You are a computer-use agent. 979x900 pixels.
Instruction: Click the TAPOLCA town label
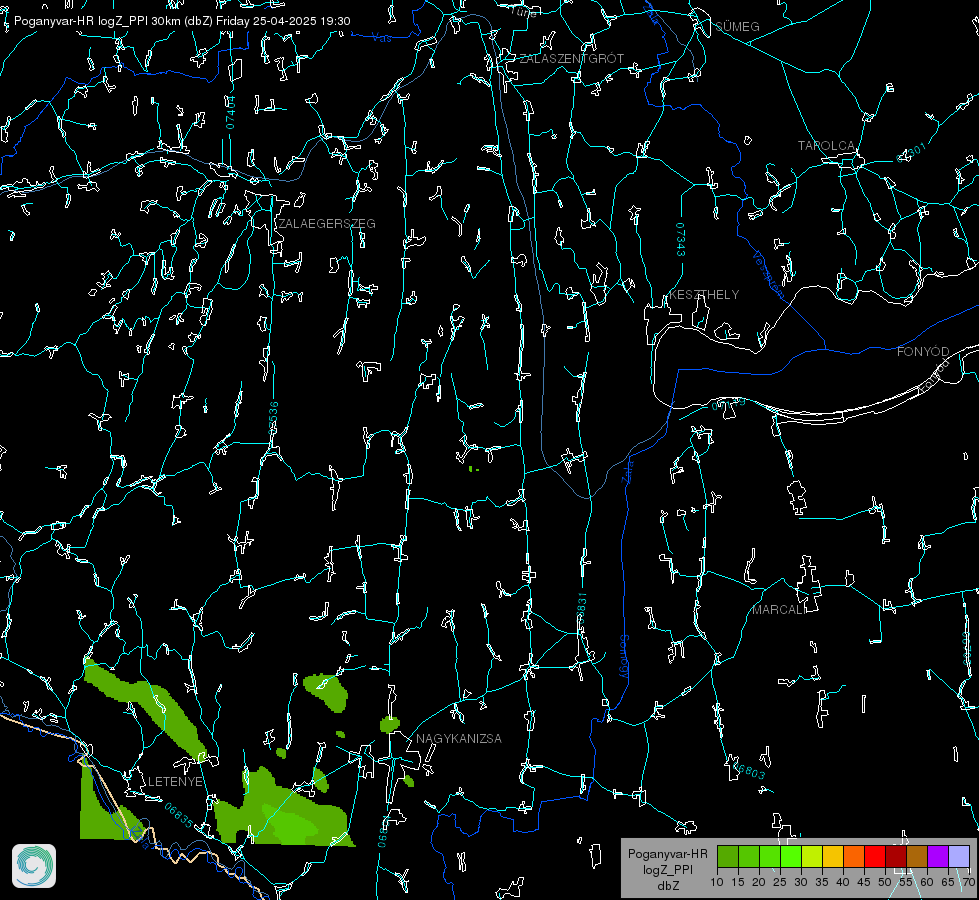(x=827, y=146)
